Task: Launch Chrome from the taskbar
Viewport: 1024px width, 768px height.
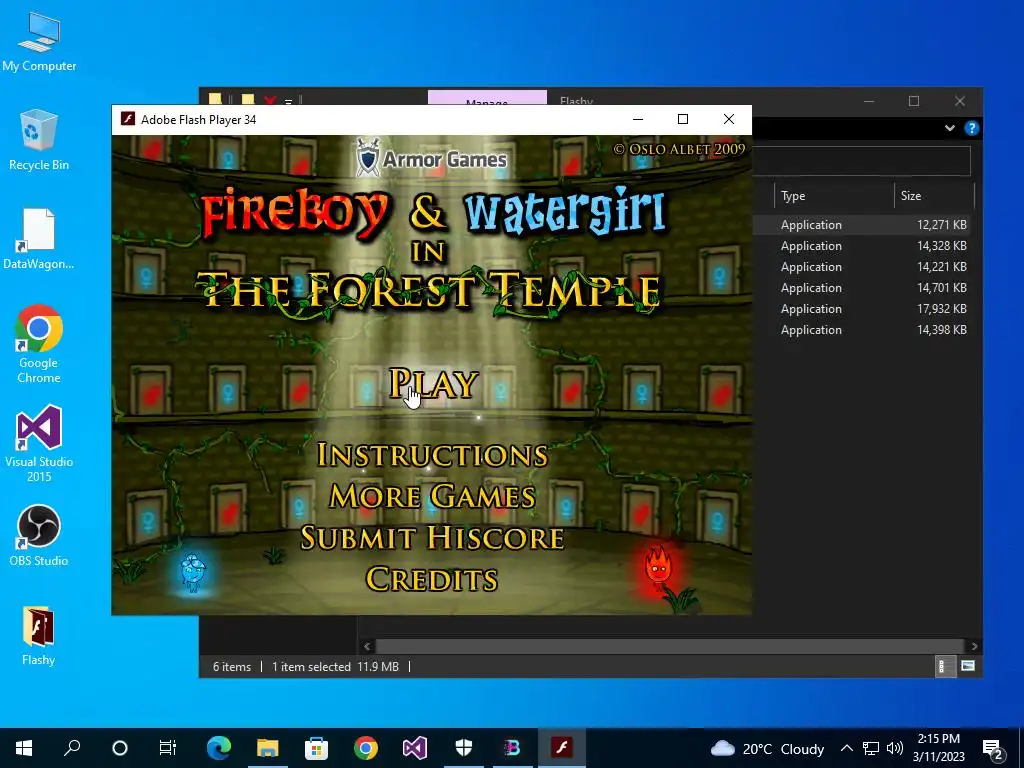Action: tap(366, 748)
